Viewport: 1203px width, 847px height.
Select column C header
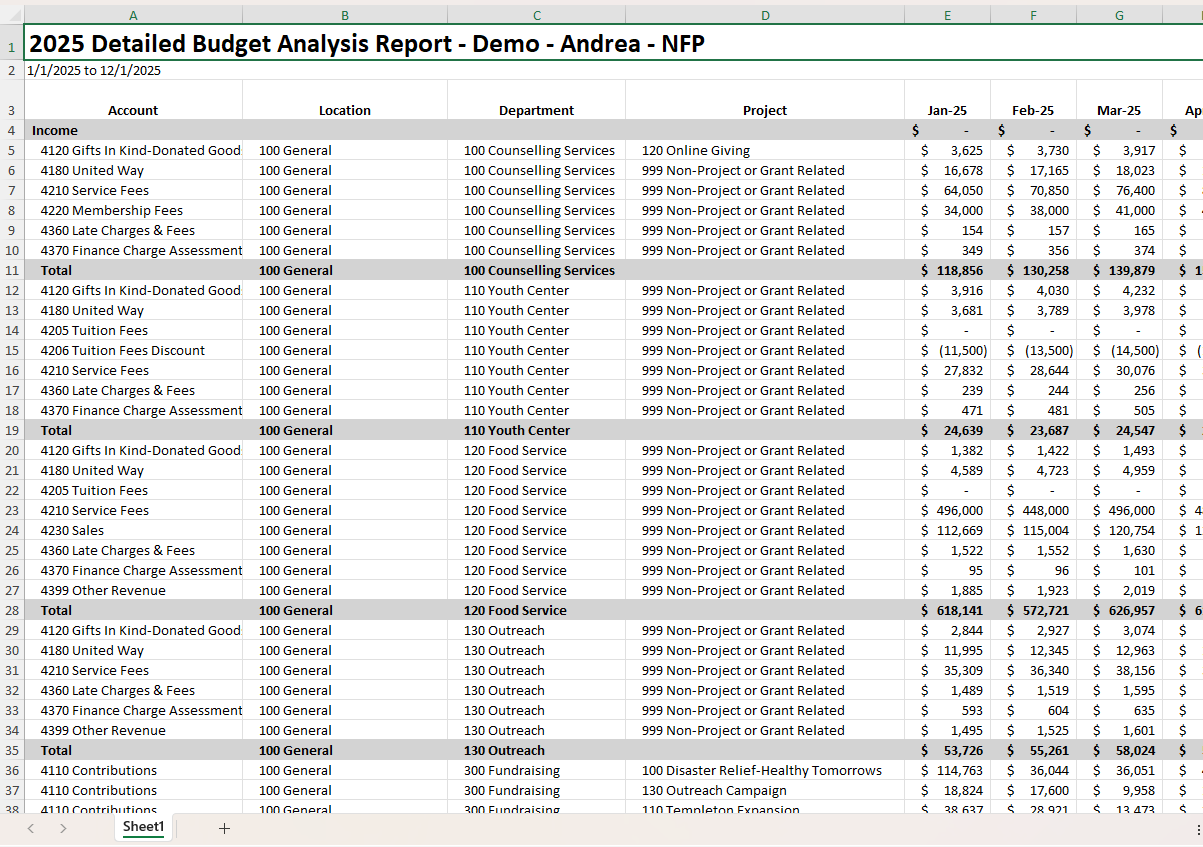pyautogui.click(x=537, y=15)
